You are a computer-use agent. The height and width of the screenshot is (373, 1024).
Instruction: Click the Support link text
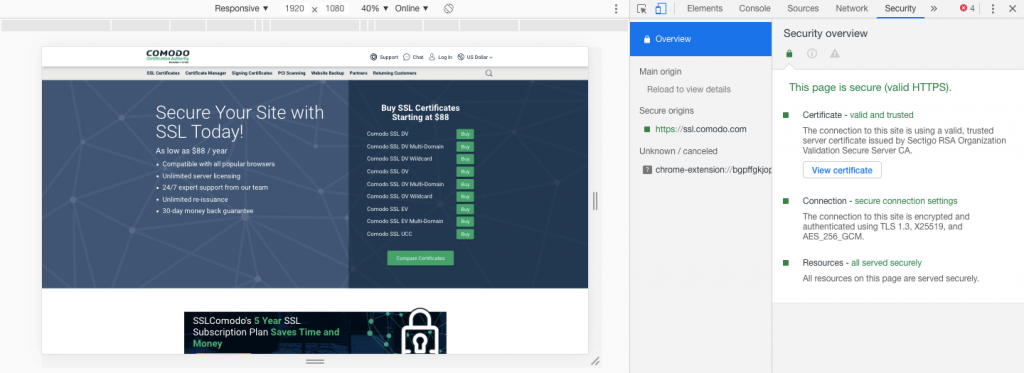(x=389, y=57)
